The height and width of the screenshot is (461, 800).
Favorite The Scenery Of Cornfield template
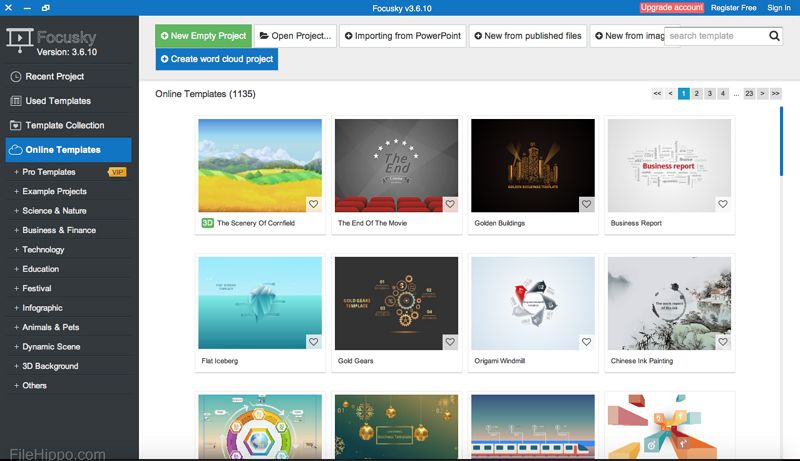pos(313,204)
